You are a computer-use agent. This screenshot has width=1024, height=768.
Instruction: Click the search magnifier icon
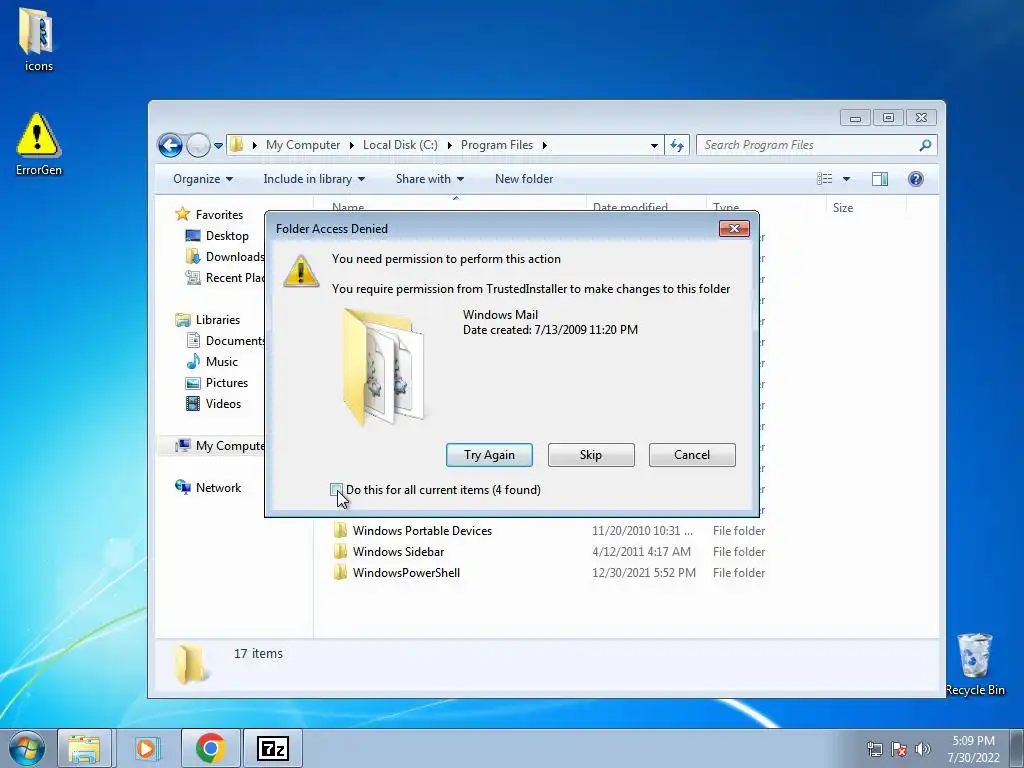[x=925, y=145]
